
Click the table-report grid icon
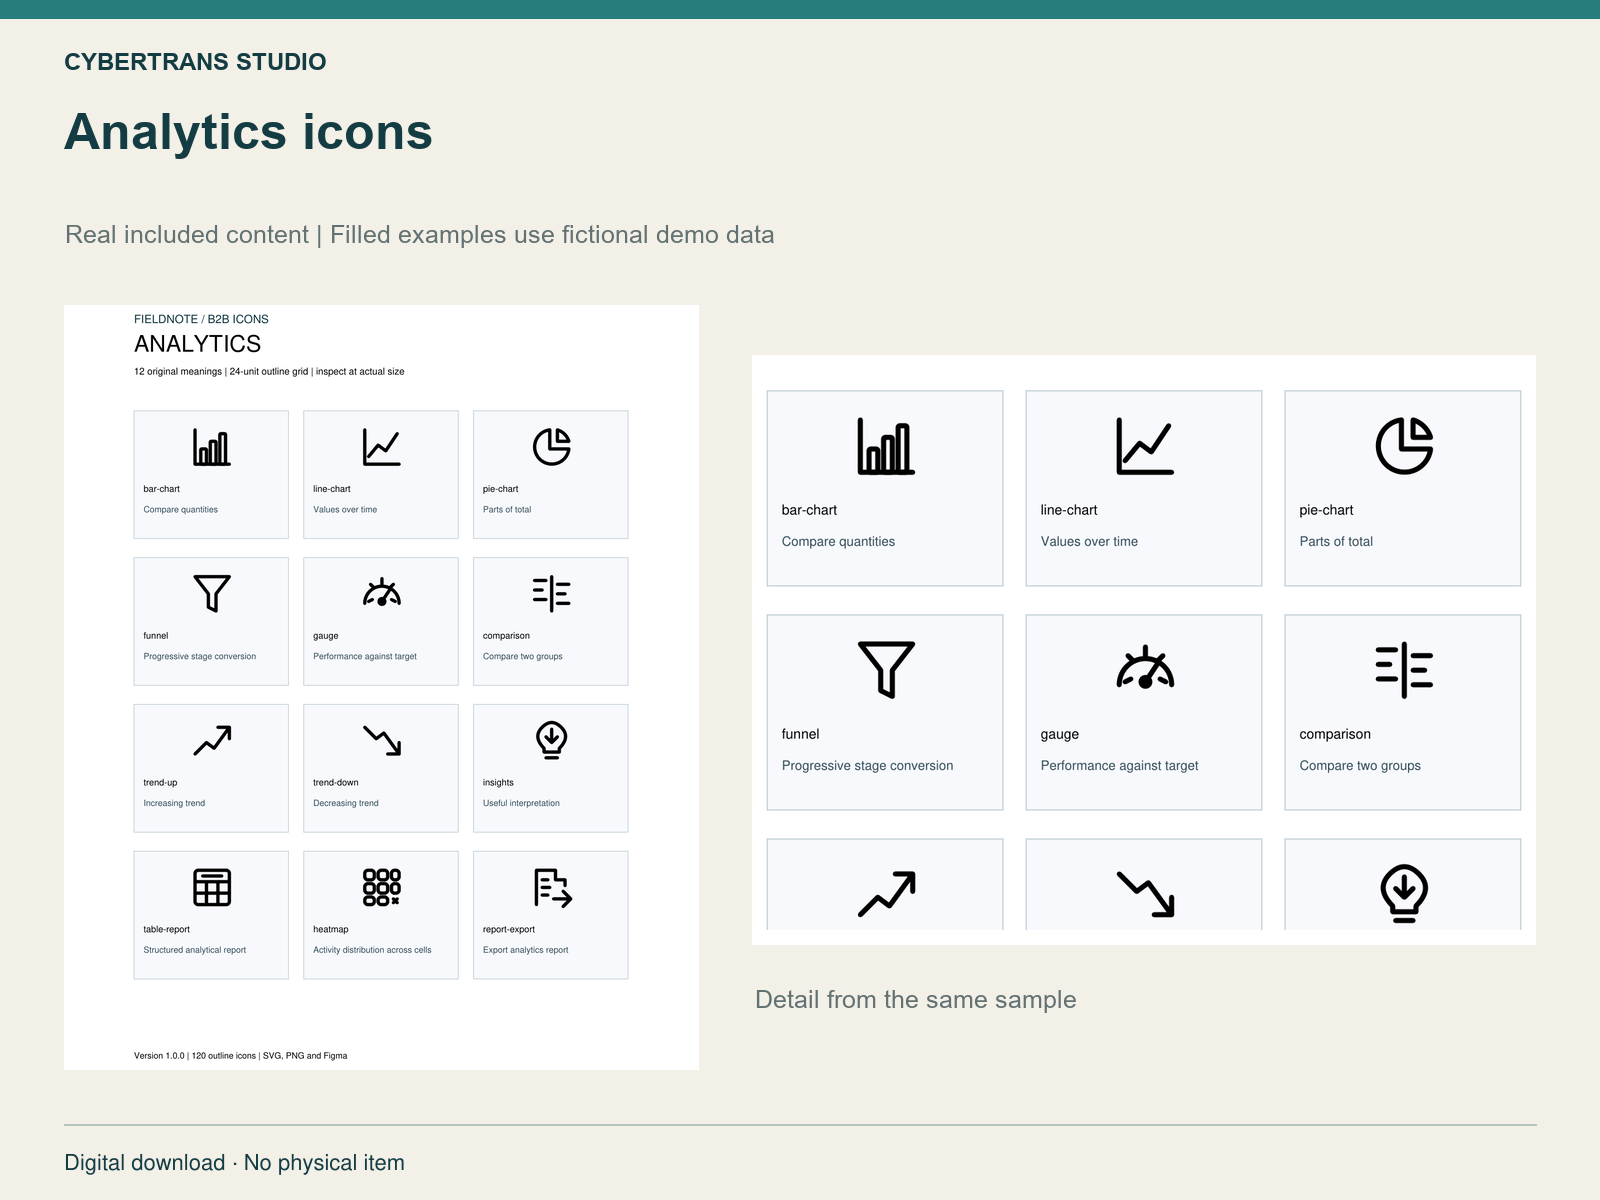pyautogui.click(x=212, y=887)
